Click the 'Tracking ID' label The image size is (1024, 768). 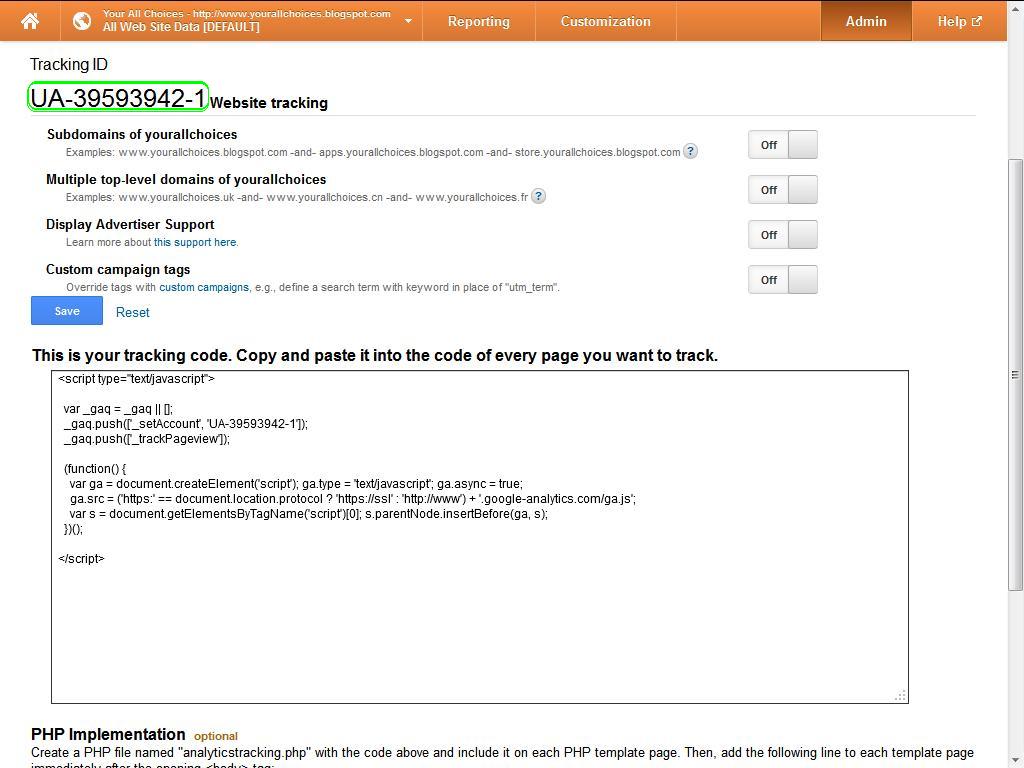click(x=69, y=65)
